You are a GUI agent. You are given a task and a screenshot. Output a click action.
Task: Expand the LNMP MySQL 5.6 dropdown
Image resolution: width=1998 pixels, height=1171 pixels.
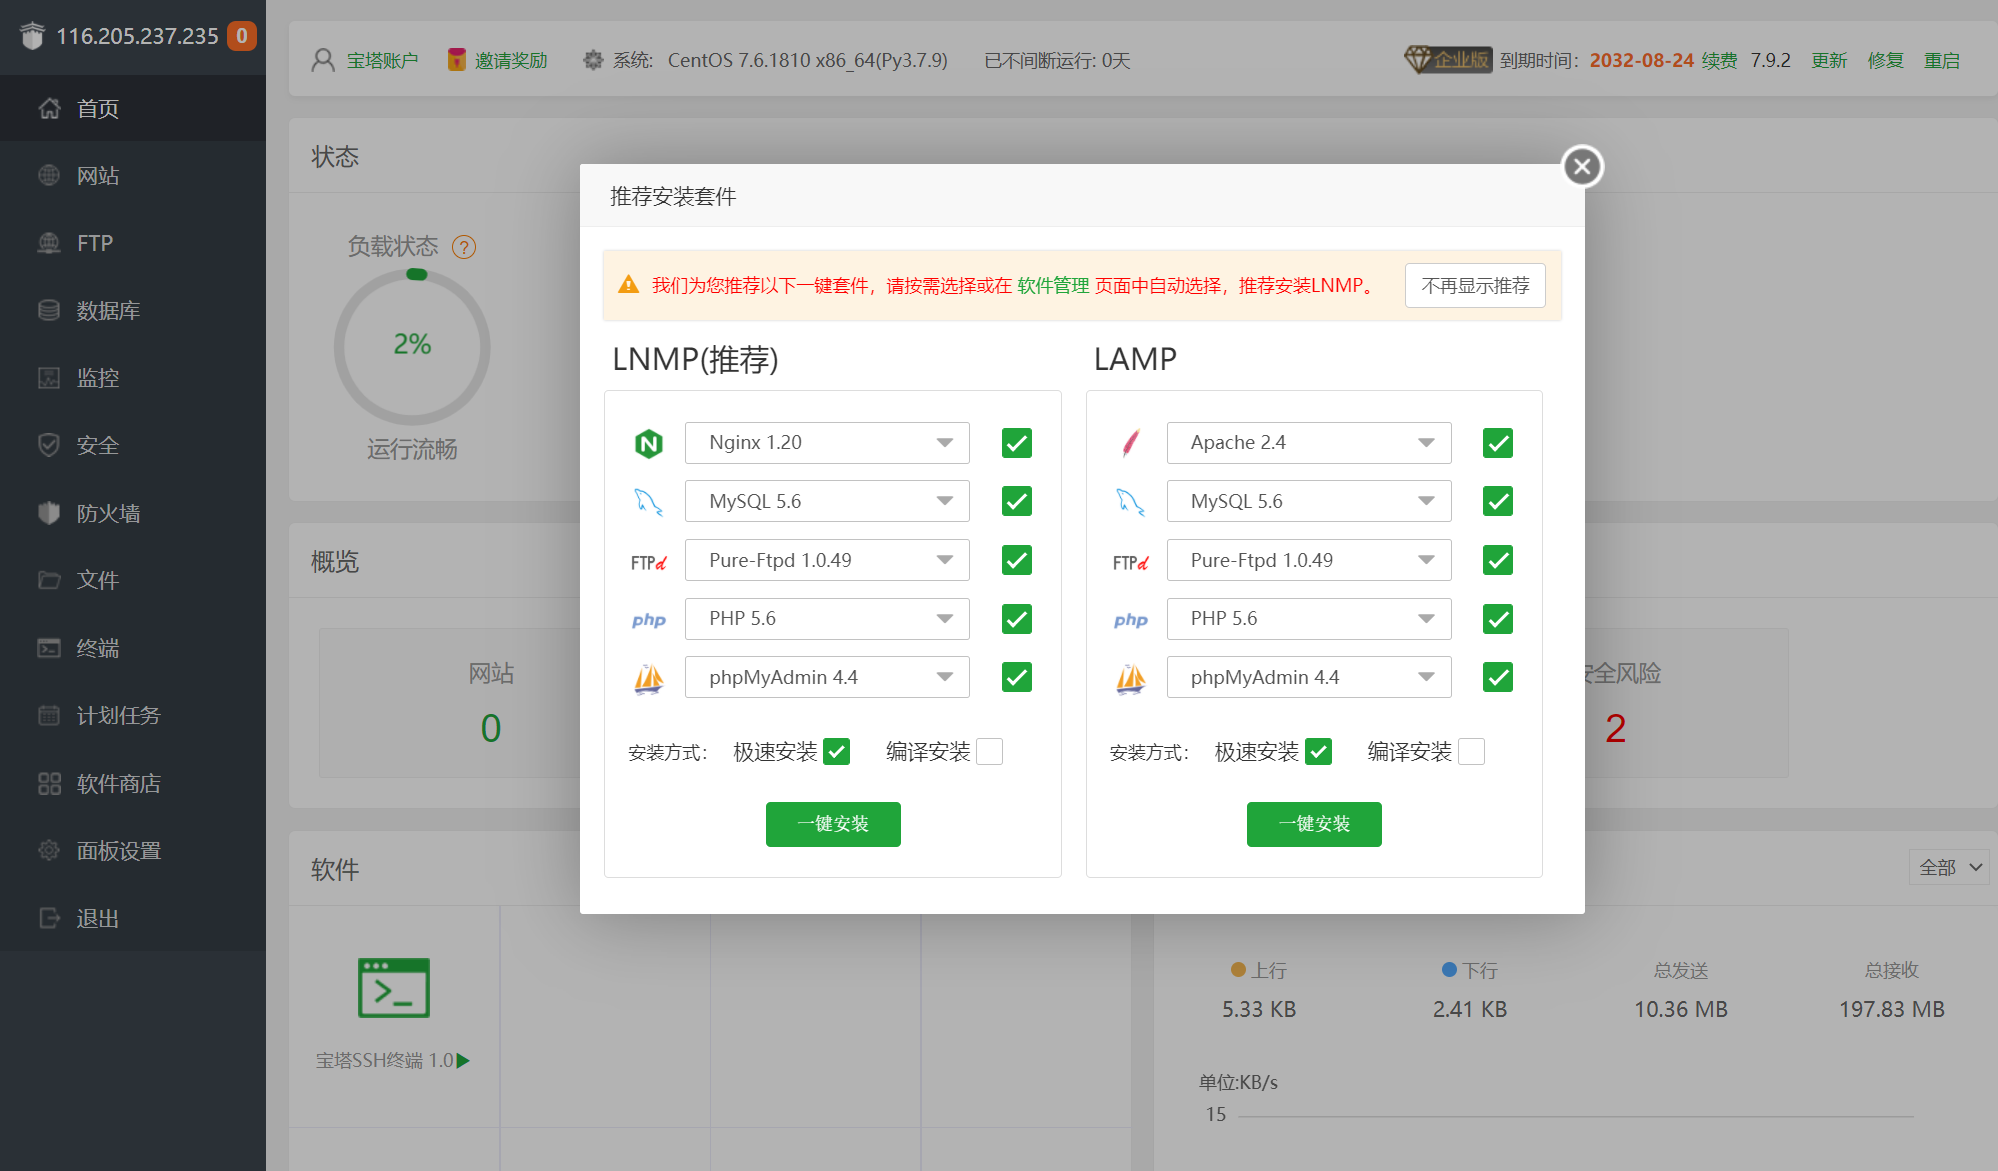pyautogui.click(x=827, y=502)
